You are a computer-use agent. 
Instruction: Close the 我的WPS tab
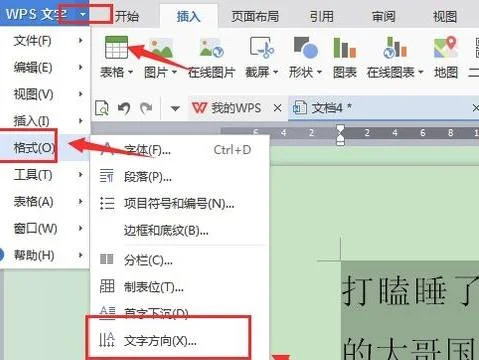click(277, 108)
